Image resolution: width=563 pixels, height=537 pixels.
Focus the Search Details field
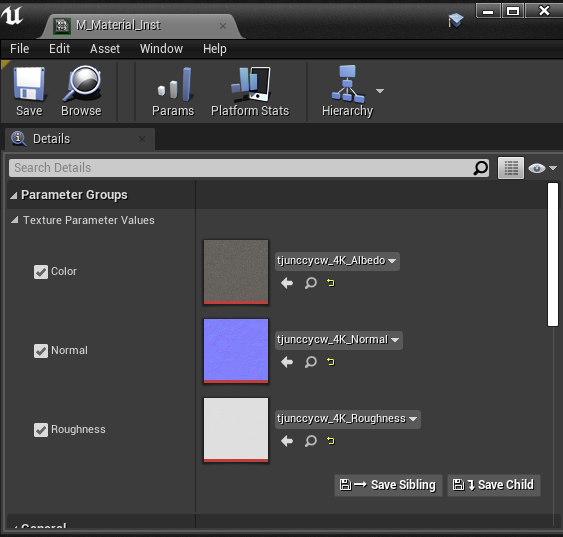click(249, 168)
